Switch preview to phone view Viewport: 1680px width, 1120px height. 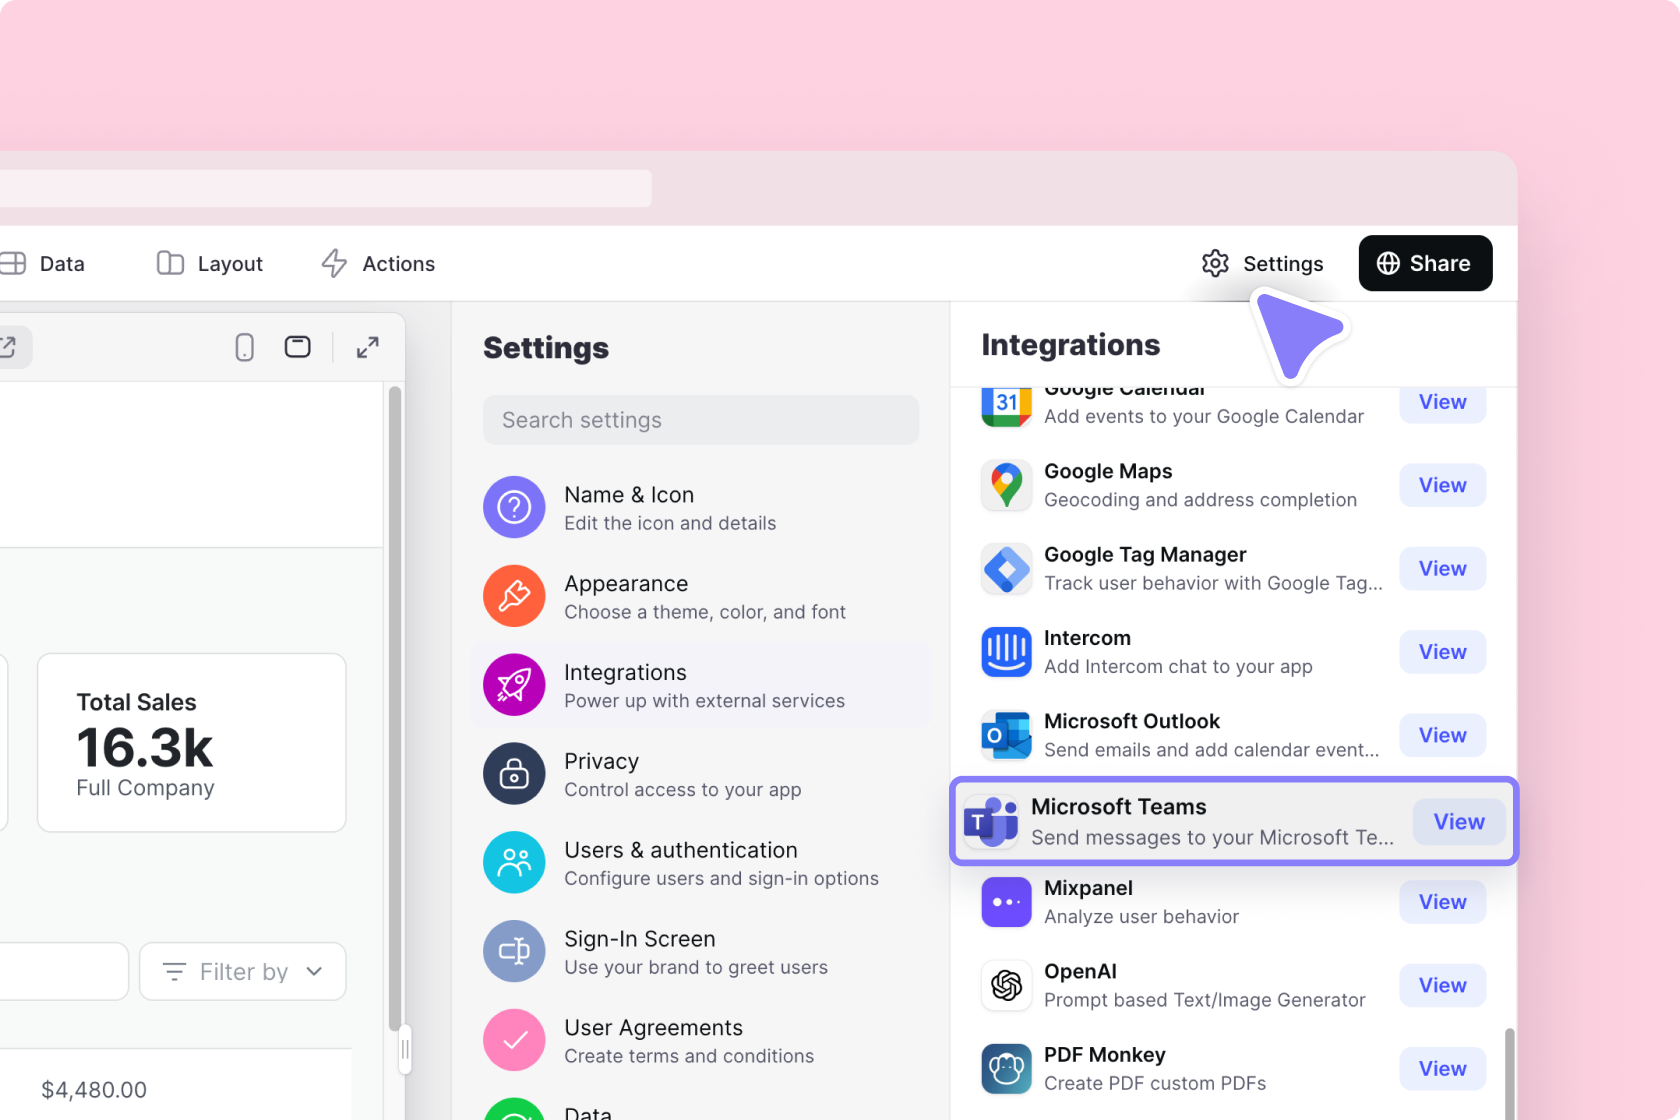(243, 346)
